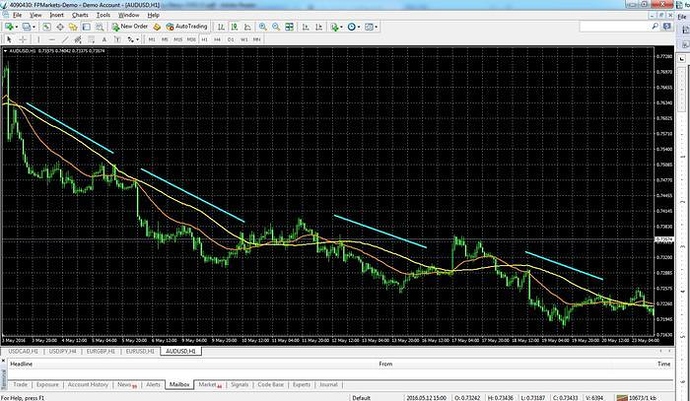
Task: Zoom in on the chart
Action: click(263, 27)
